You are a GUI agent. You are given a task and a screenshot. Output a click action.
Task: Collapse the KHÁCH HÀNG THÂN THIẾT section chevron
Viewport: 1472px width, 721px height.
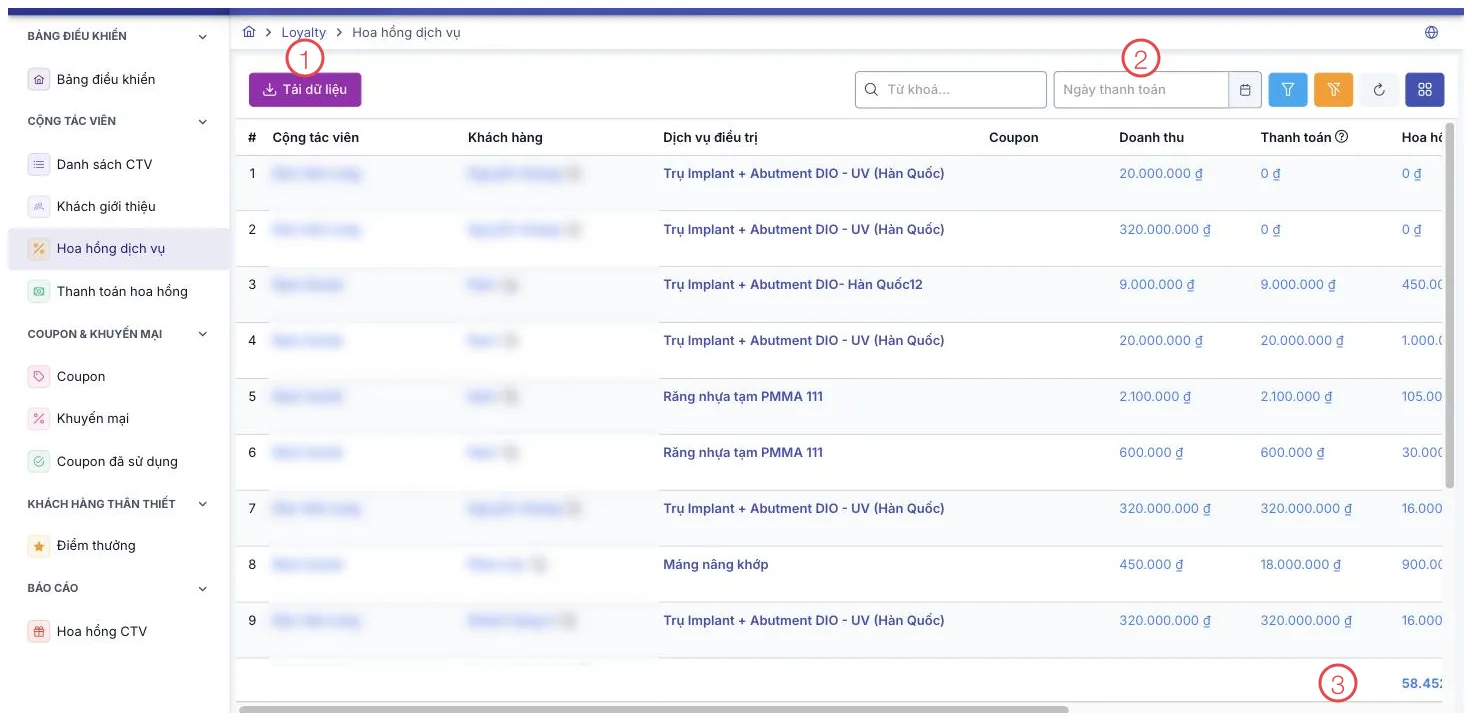[203, 504]
